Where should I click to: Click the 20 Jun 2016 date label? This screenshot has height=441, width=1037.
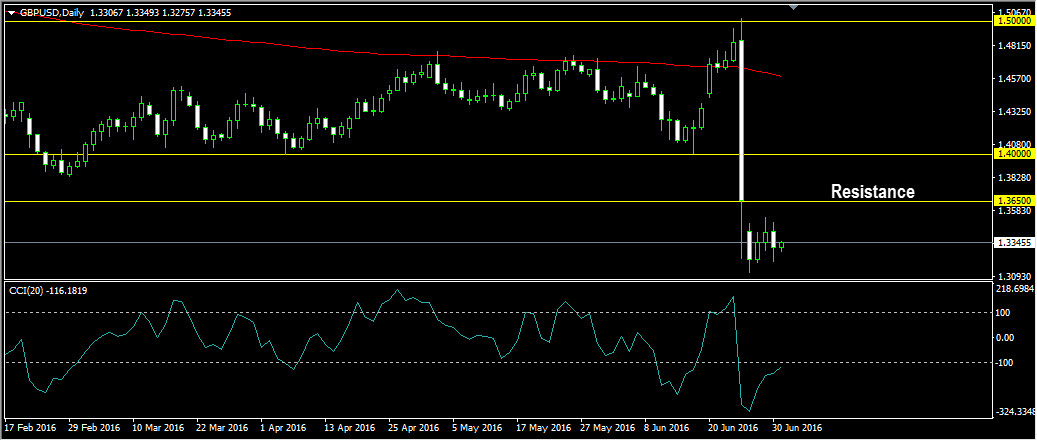734,428
